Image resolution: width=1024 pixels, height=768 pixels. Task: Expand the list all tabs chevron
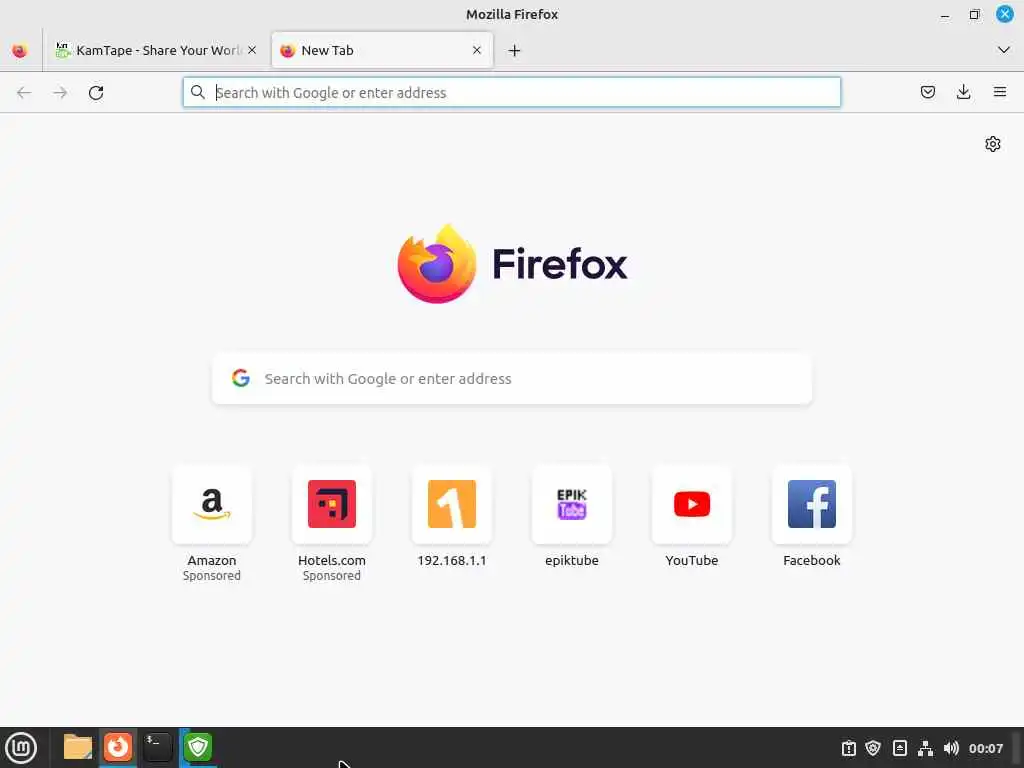(1004, 50)
